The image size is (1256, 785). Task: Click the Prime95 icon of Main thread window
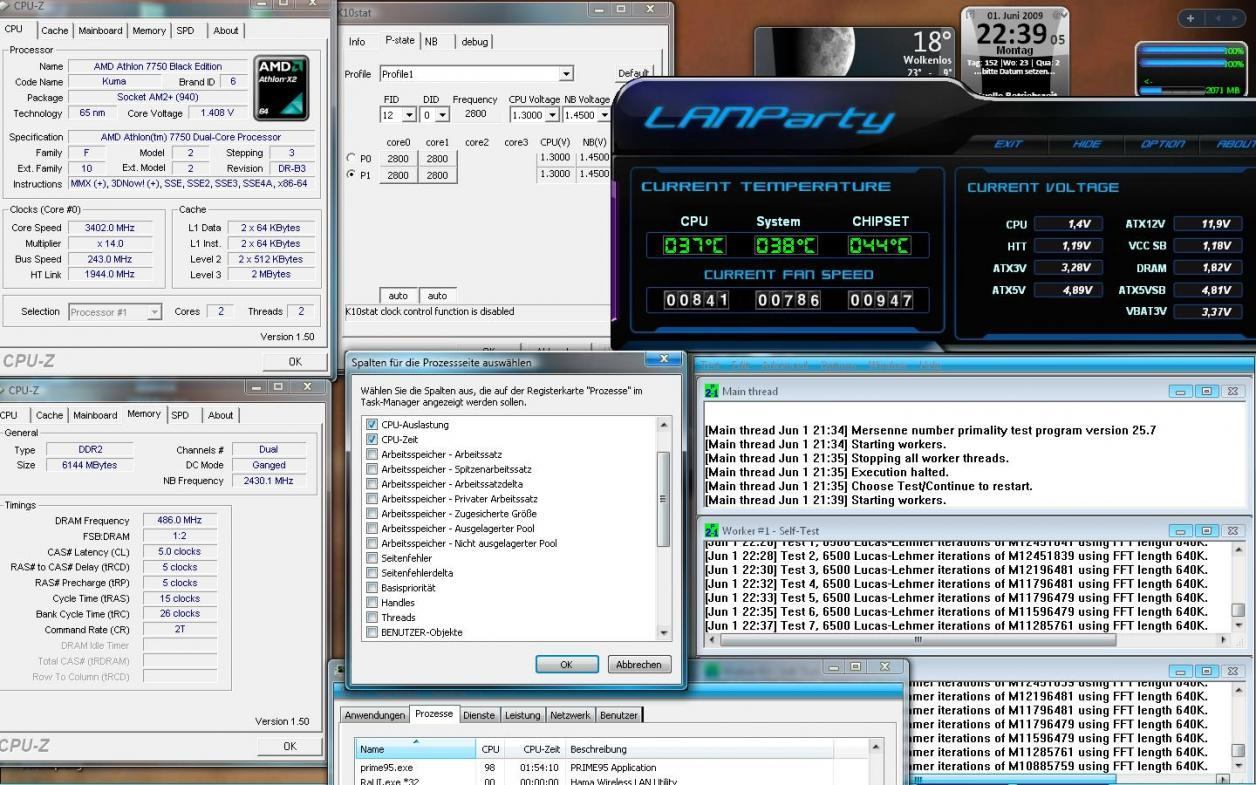(x=711, y=391)
